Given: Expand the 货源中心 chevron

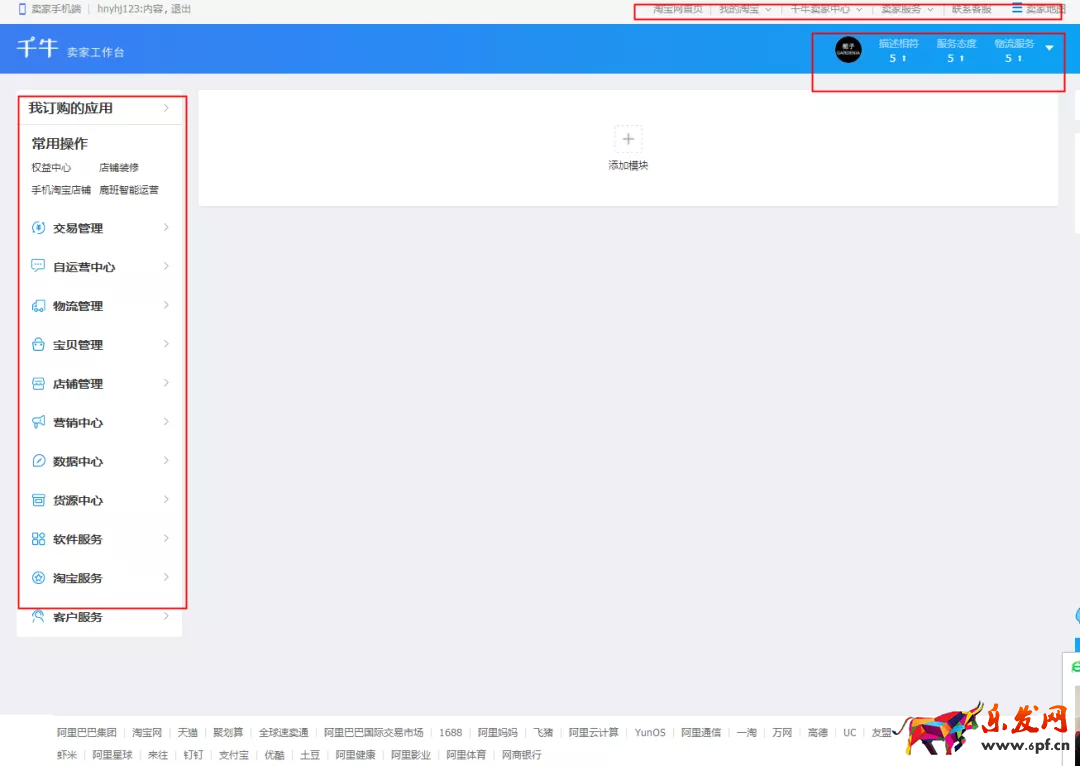Looking at the screenshot, I should tap(166, 499).
